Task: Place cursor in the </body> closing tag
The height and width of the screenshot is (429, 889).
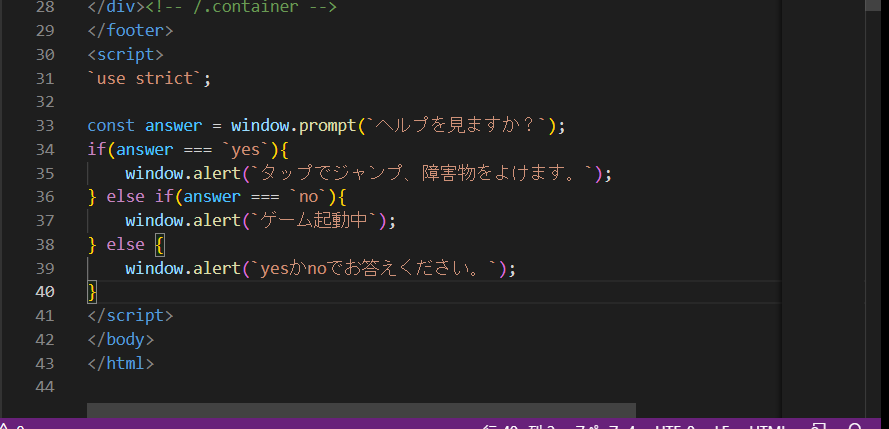Action: 121,339
